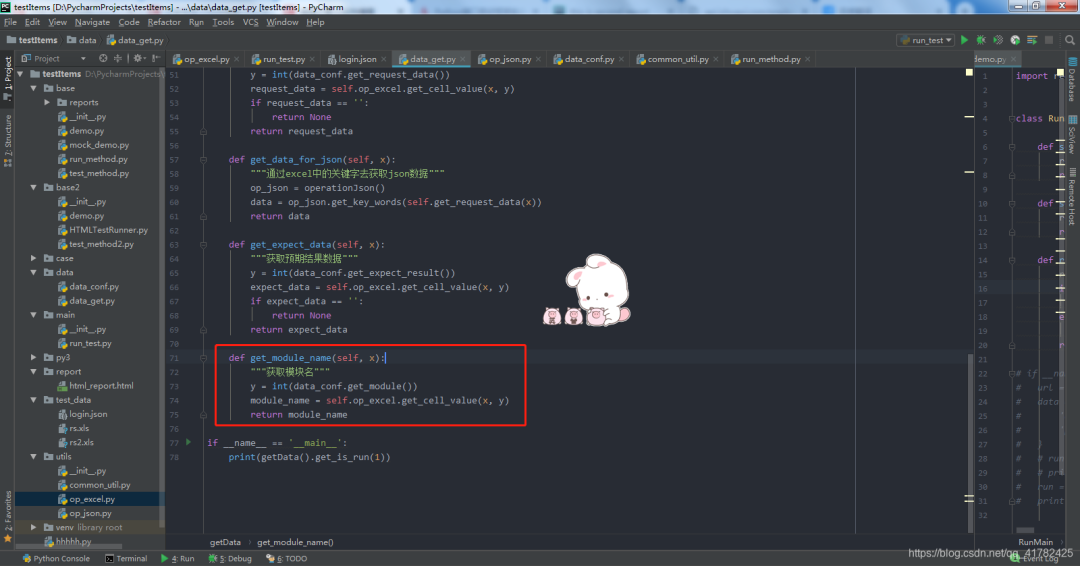
Task: Collapse the testItems root folder
Action: pos(20,74)
